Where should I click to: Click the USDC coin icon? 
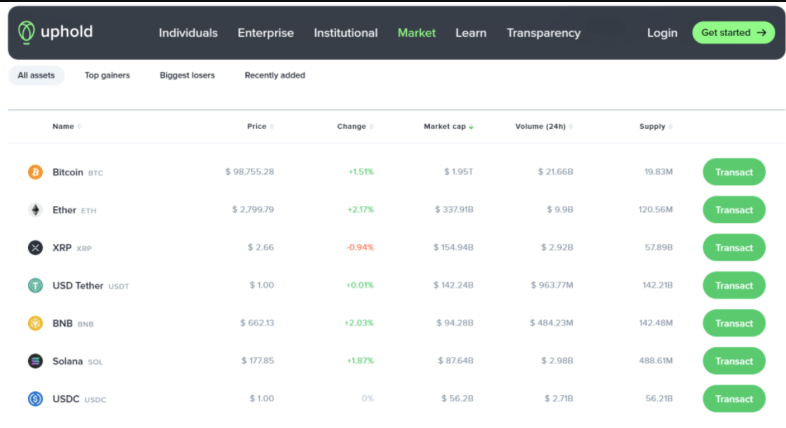pos(35,399)
